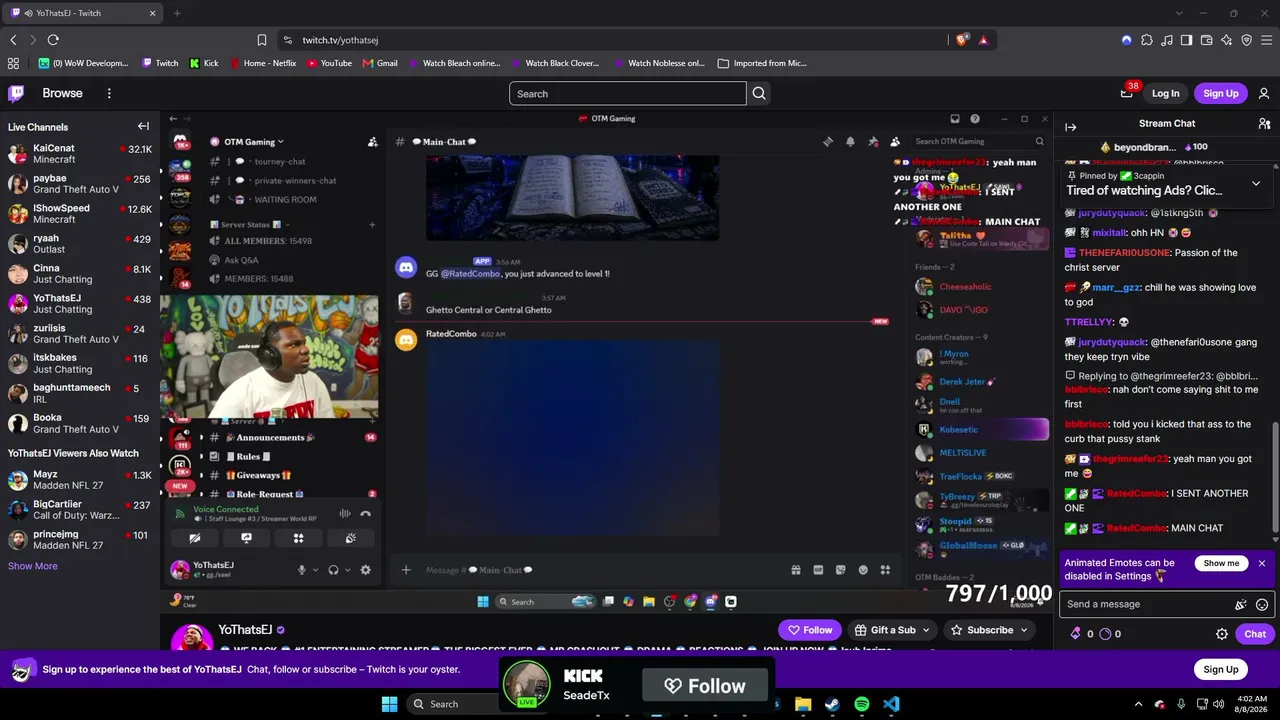Select the YoThatsEJ - Twitch browser tab
Screen dimensions: 1280x720
click(84, 13)
